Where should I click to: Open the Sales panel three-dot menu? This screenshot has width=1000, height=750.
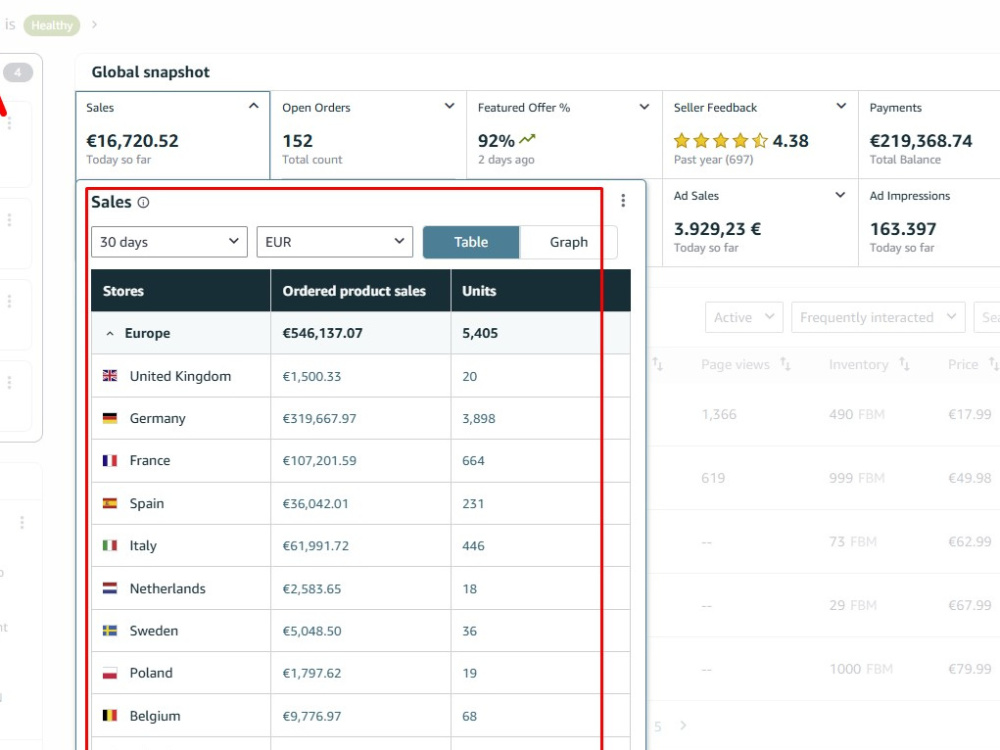coord(623,201)
